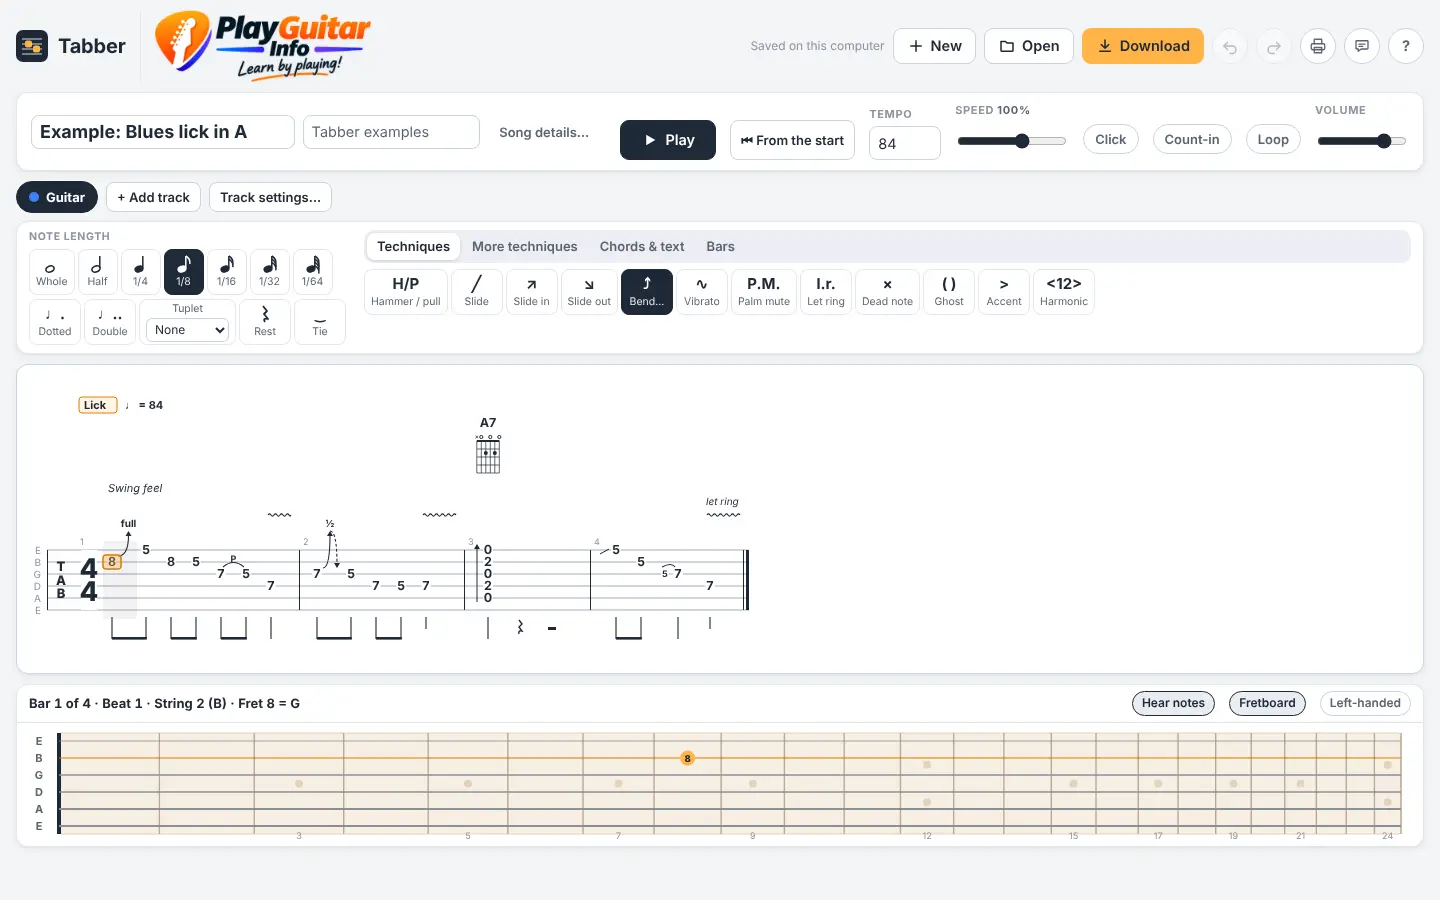Image resolution: width=1440 pixels, height=900 pixels.
Task: Toggle Loop playback
Action: (x=1273, y=139)
